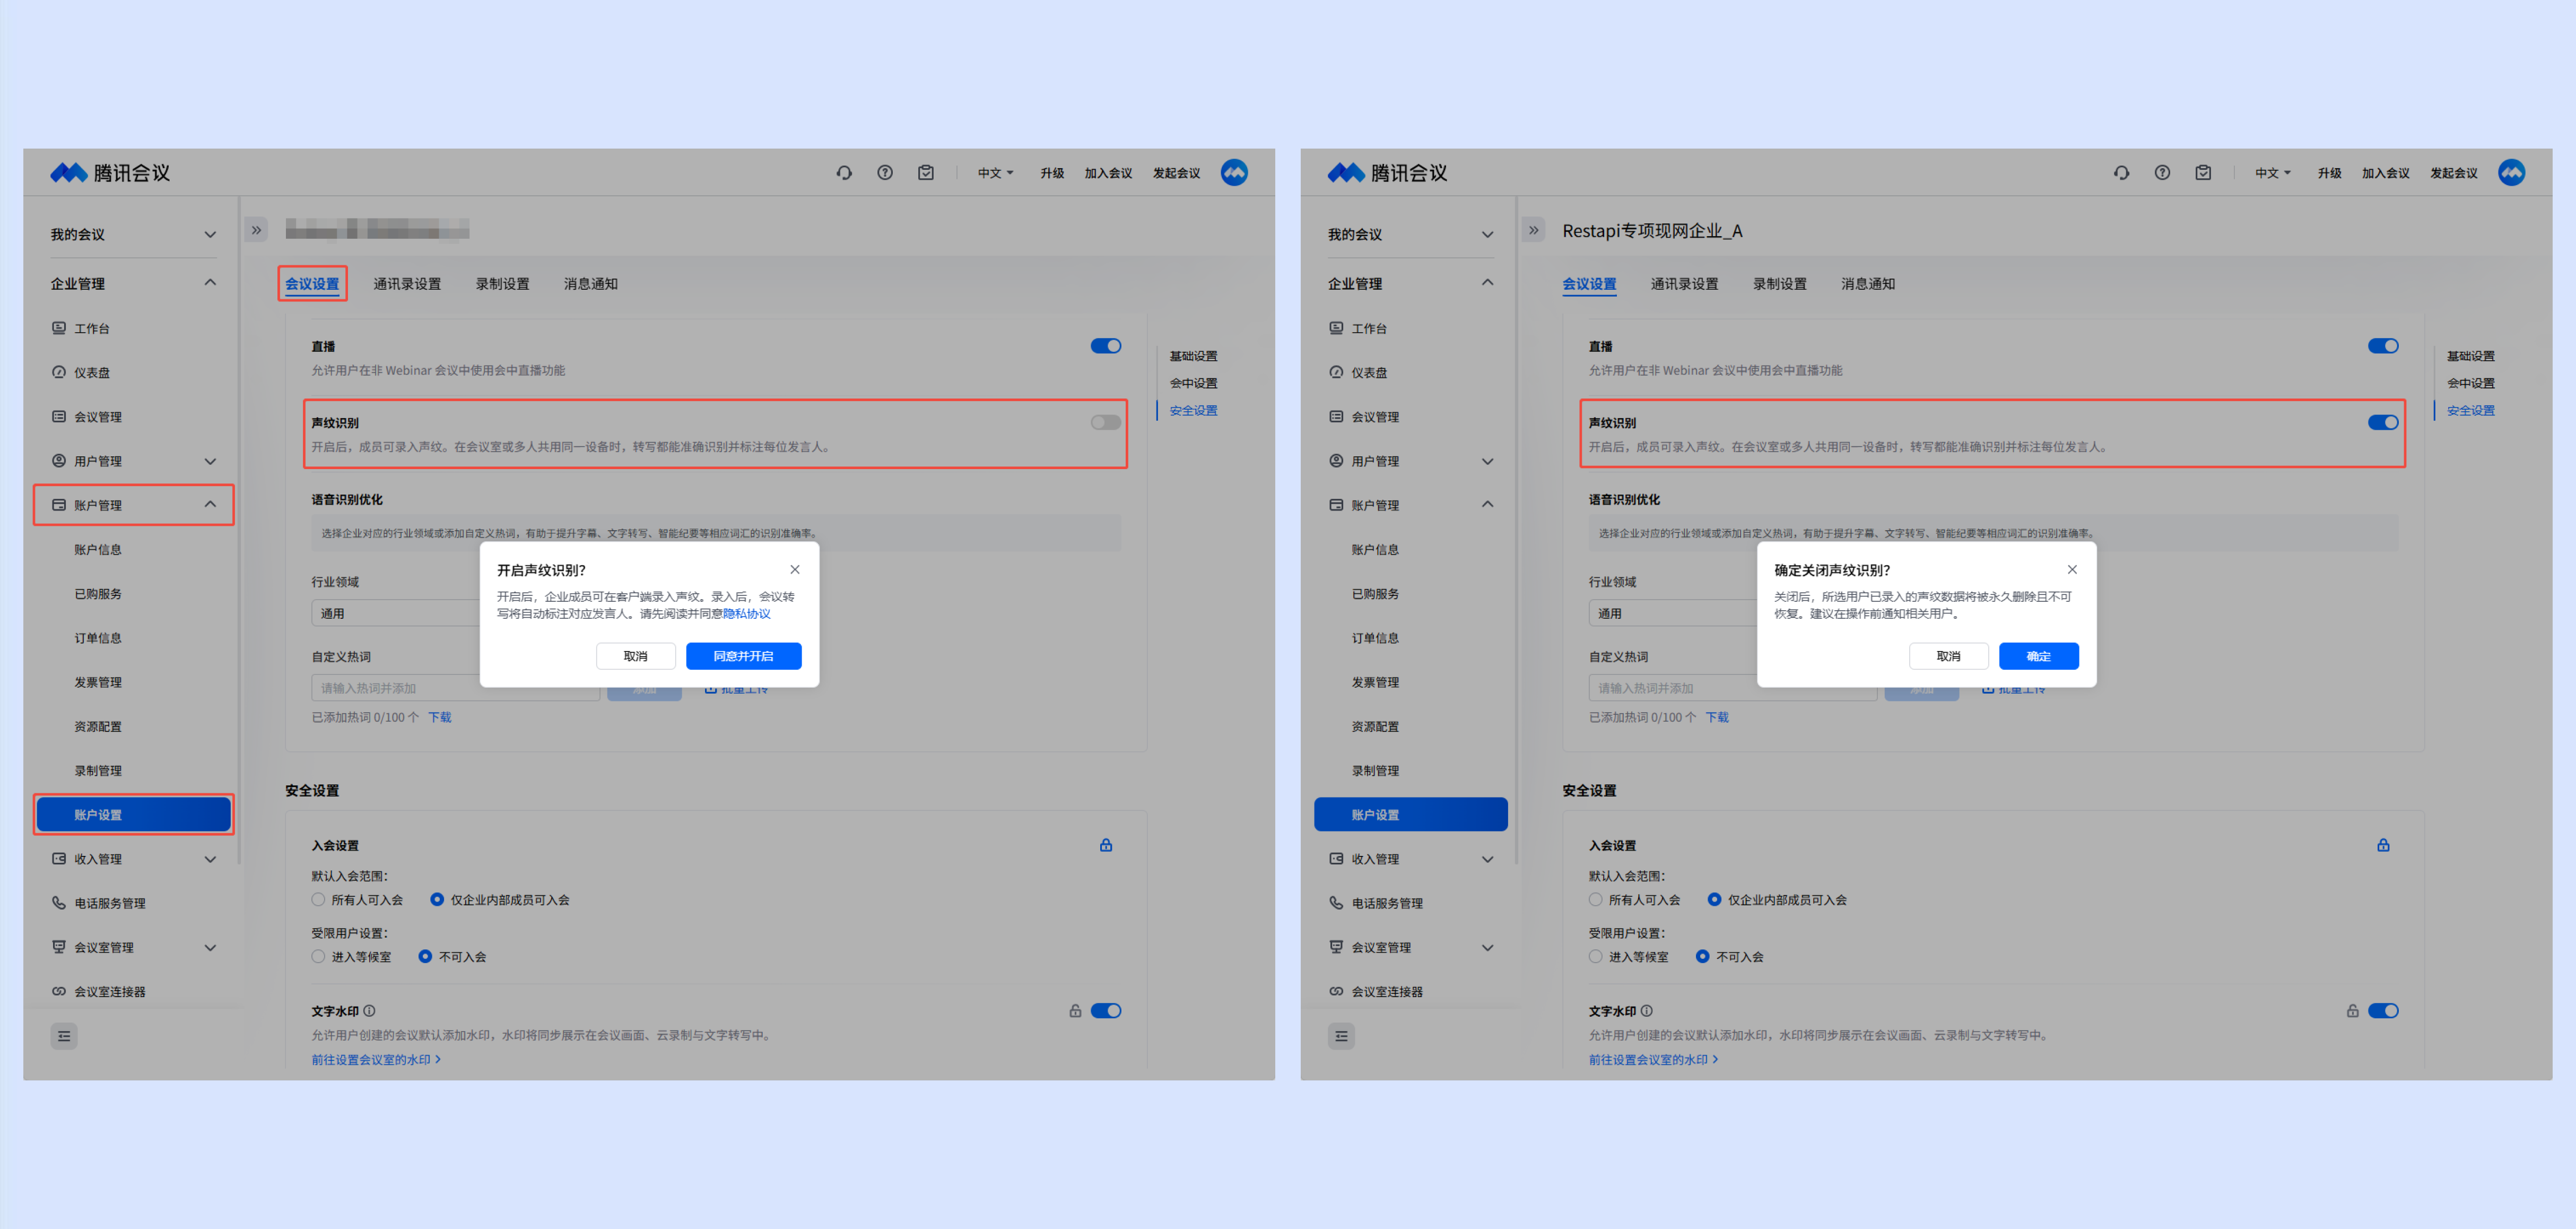Open 中文 language dropdown in left window
Viewport: 2576px width, 1229px height.
pos(995,173)
